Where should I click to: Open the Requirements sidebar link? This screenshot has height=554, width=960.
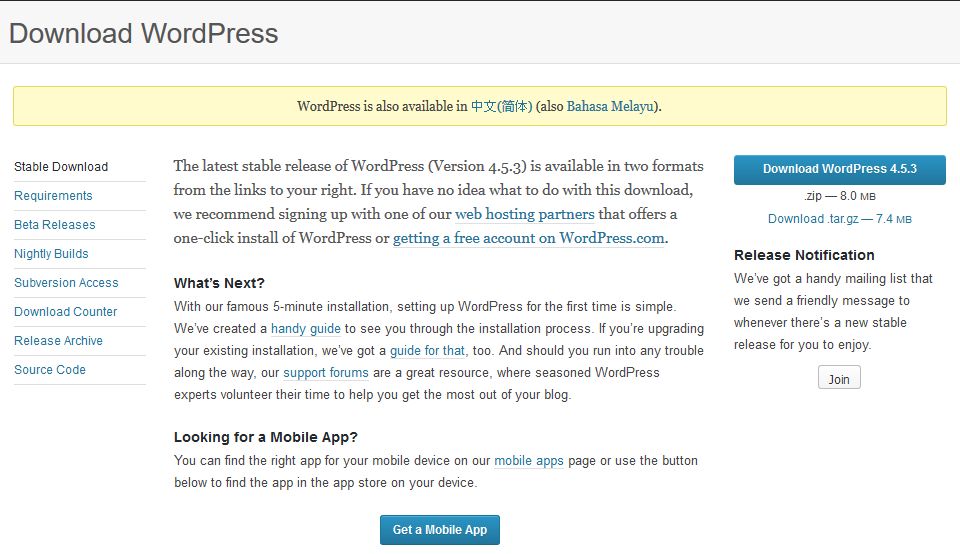[53, 196]
